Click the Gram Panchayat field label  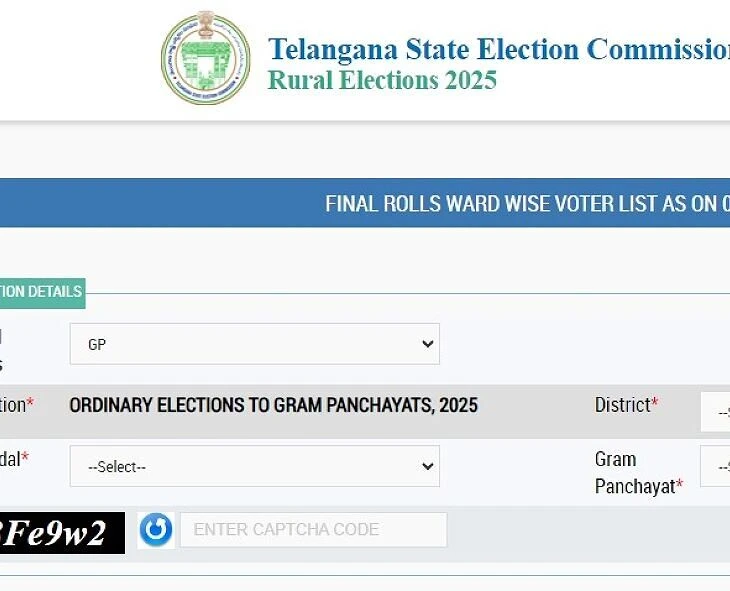point(638,472)
